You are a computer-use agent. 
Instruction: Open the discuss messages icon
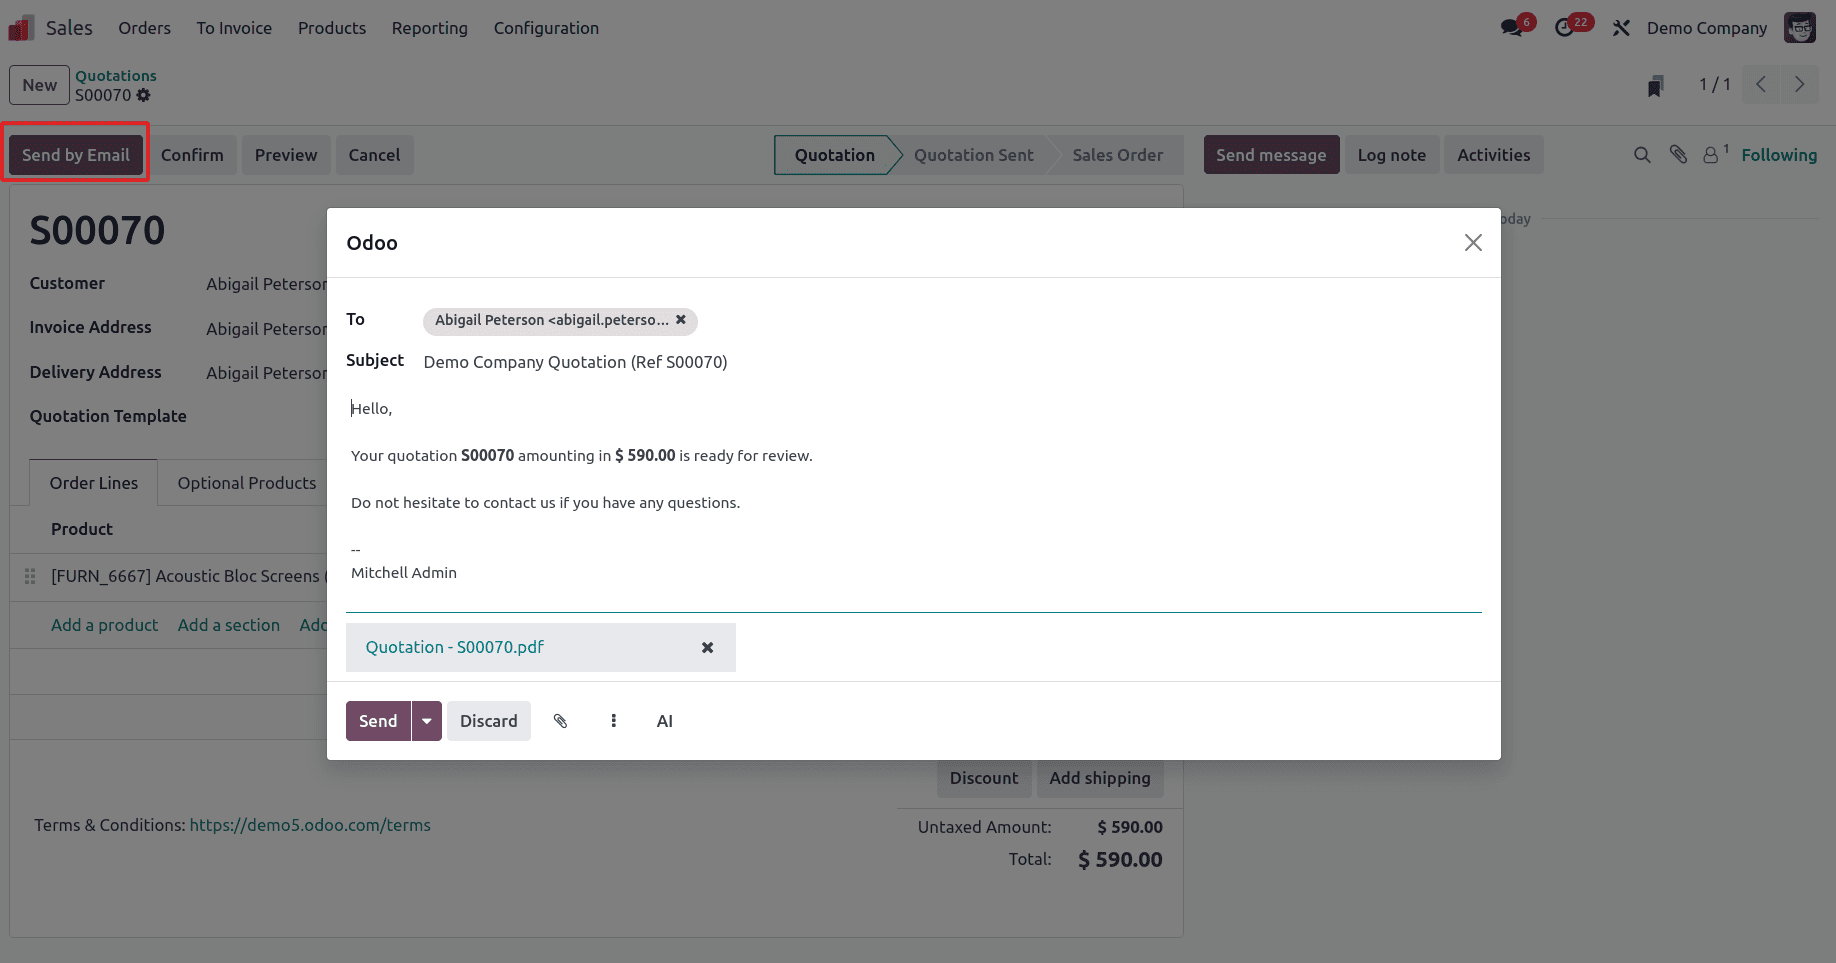tap(1512, 28)
